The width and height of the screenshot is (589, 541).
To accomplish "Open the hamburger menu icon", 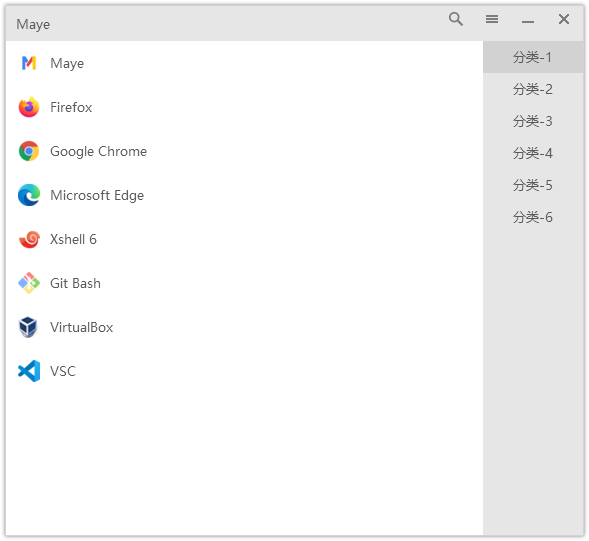I will [492, 19].
